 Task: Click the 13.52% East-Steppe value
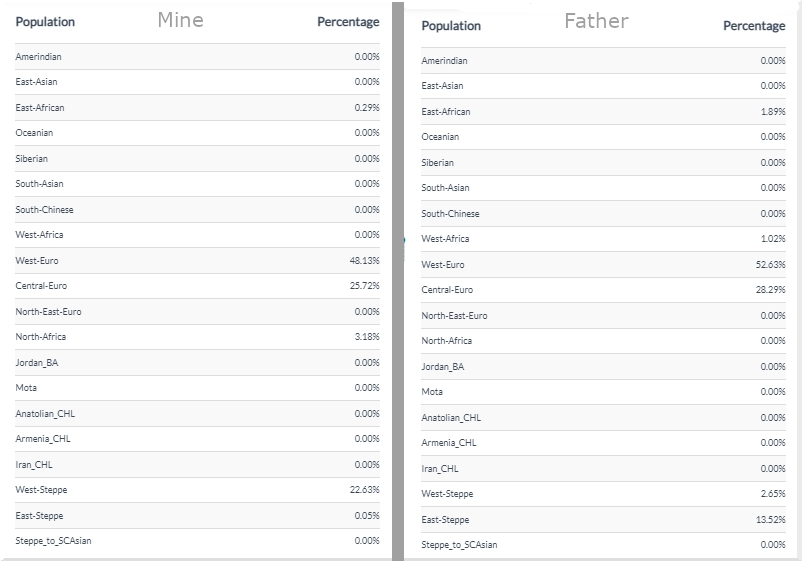tap(770, 520)
